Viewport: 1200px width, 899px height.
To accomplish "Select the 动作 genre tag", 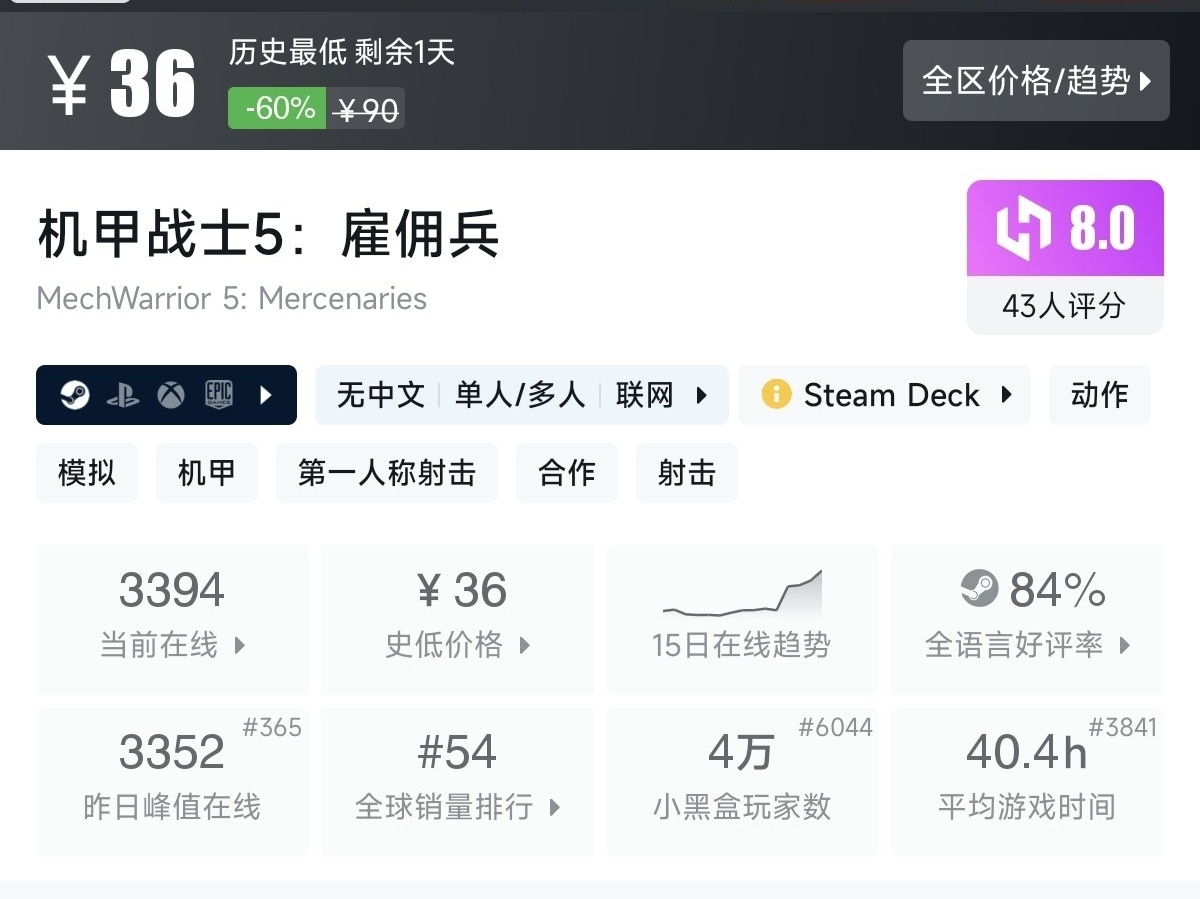I will tap(1099, 395).
